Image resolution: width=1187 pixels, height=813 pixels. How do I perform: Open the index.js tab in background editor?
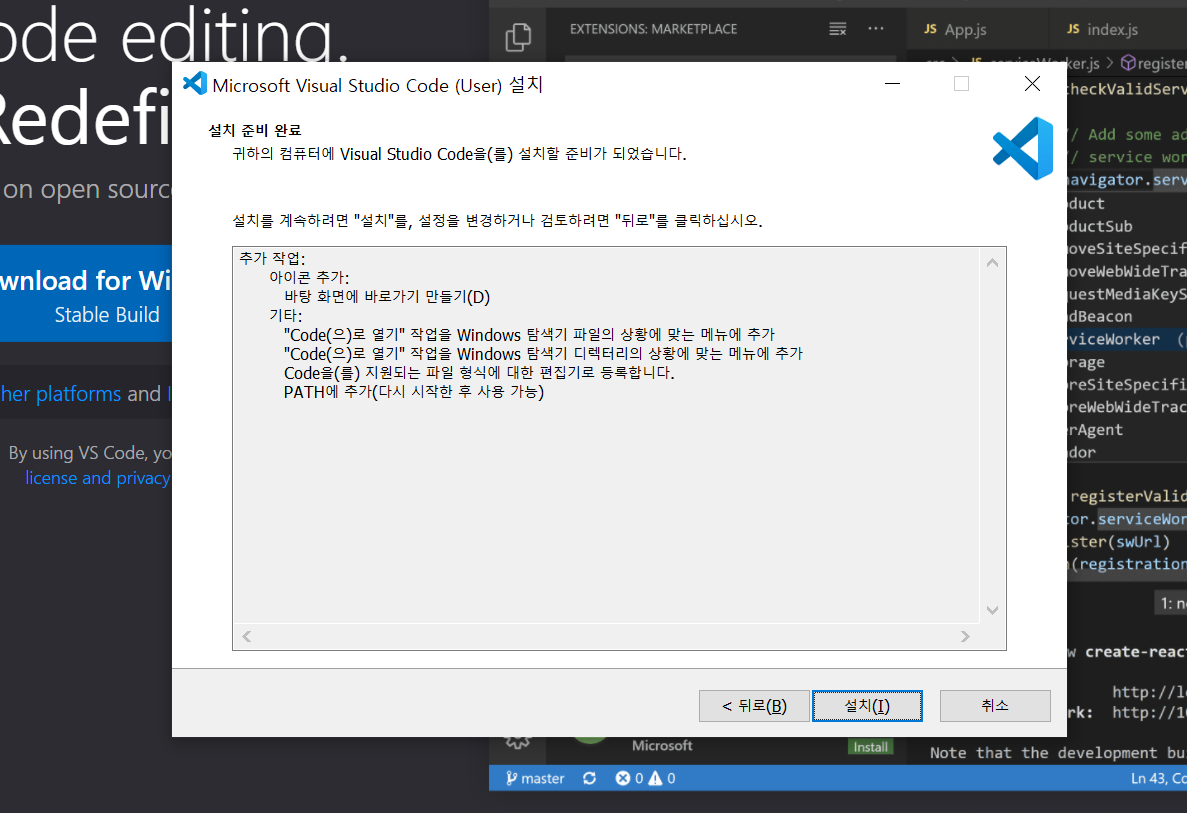pyautogui.click(x=1102, y=30)
